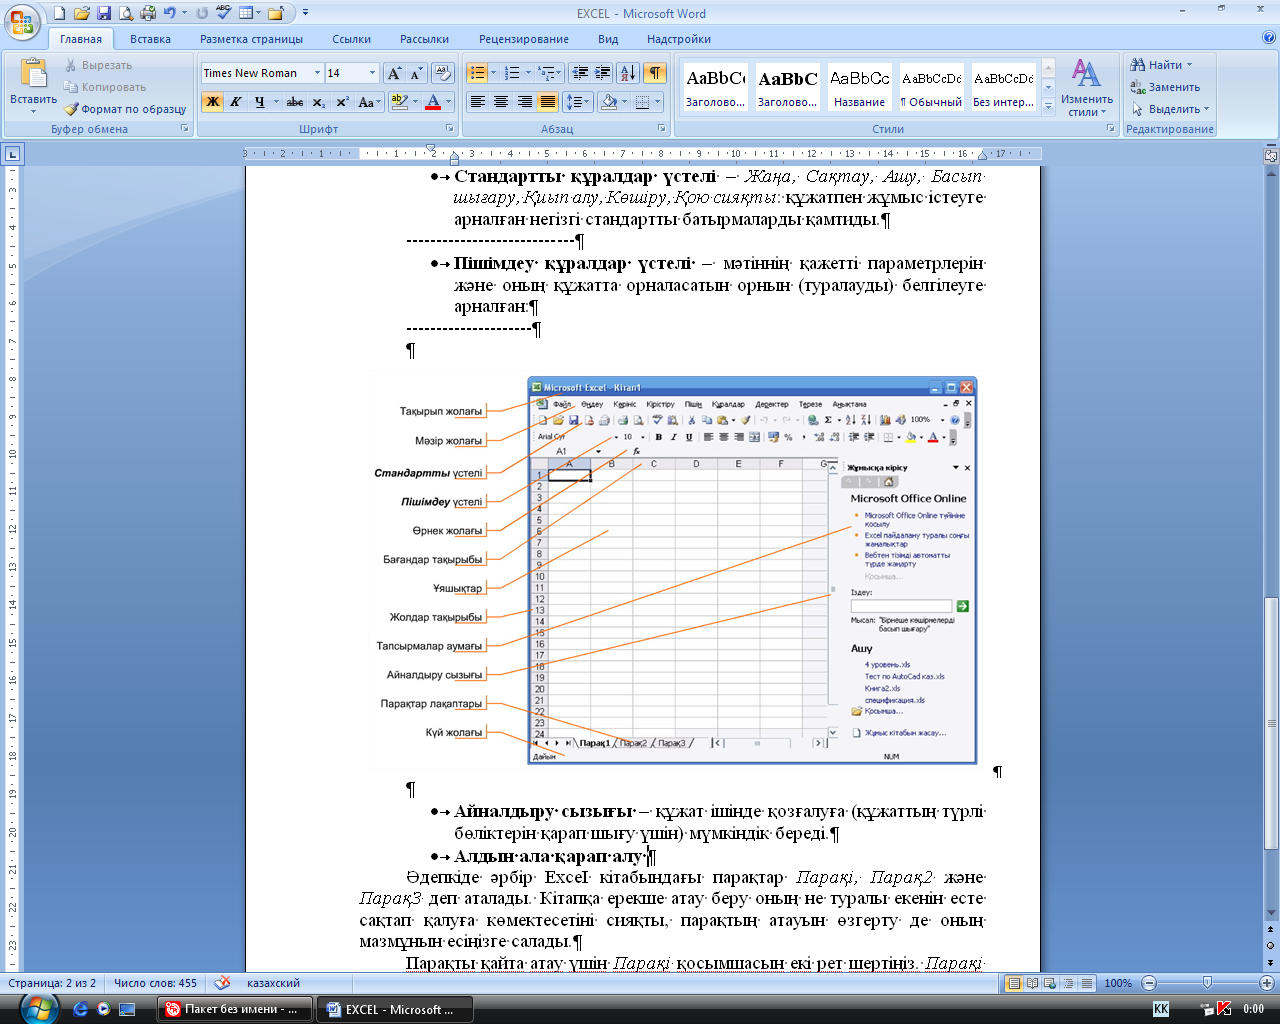Apply strikethrough formatting

point(294,102)
